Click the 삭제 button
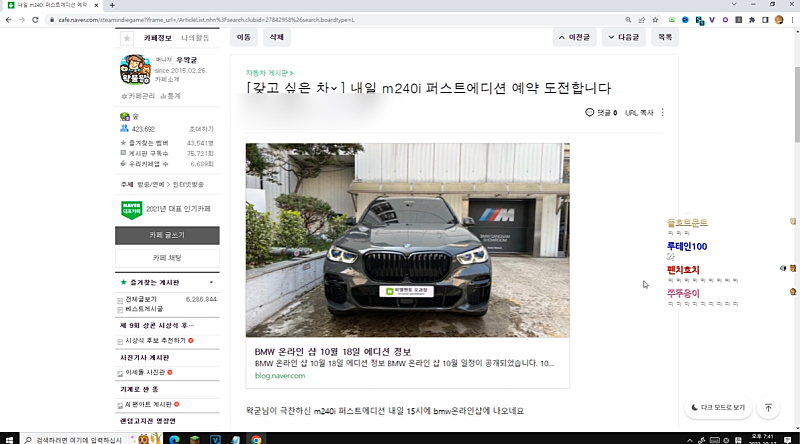This screenshot has width=800, height=444. pos(277,37)
